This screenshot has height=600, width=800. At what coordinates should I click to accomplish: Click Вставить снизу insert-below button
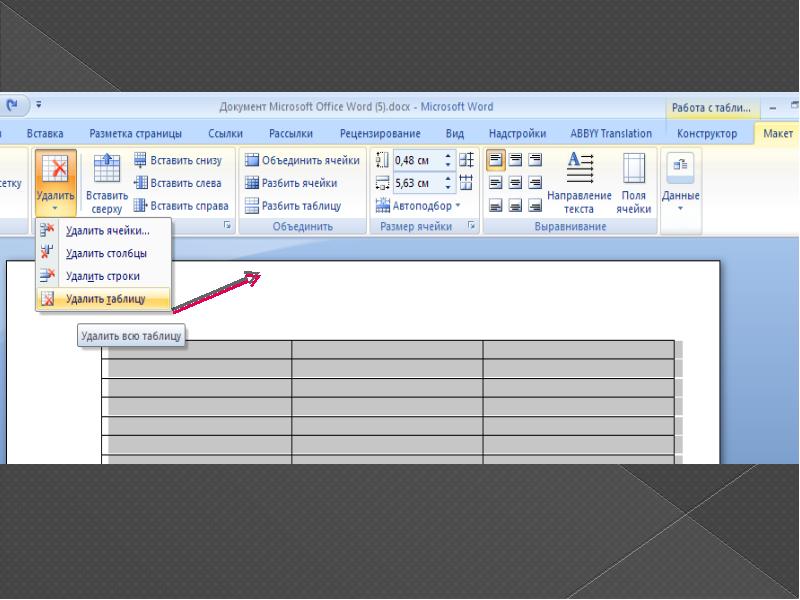click(178, 160)
